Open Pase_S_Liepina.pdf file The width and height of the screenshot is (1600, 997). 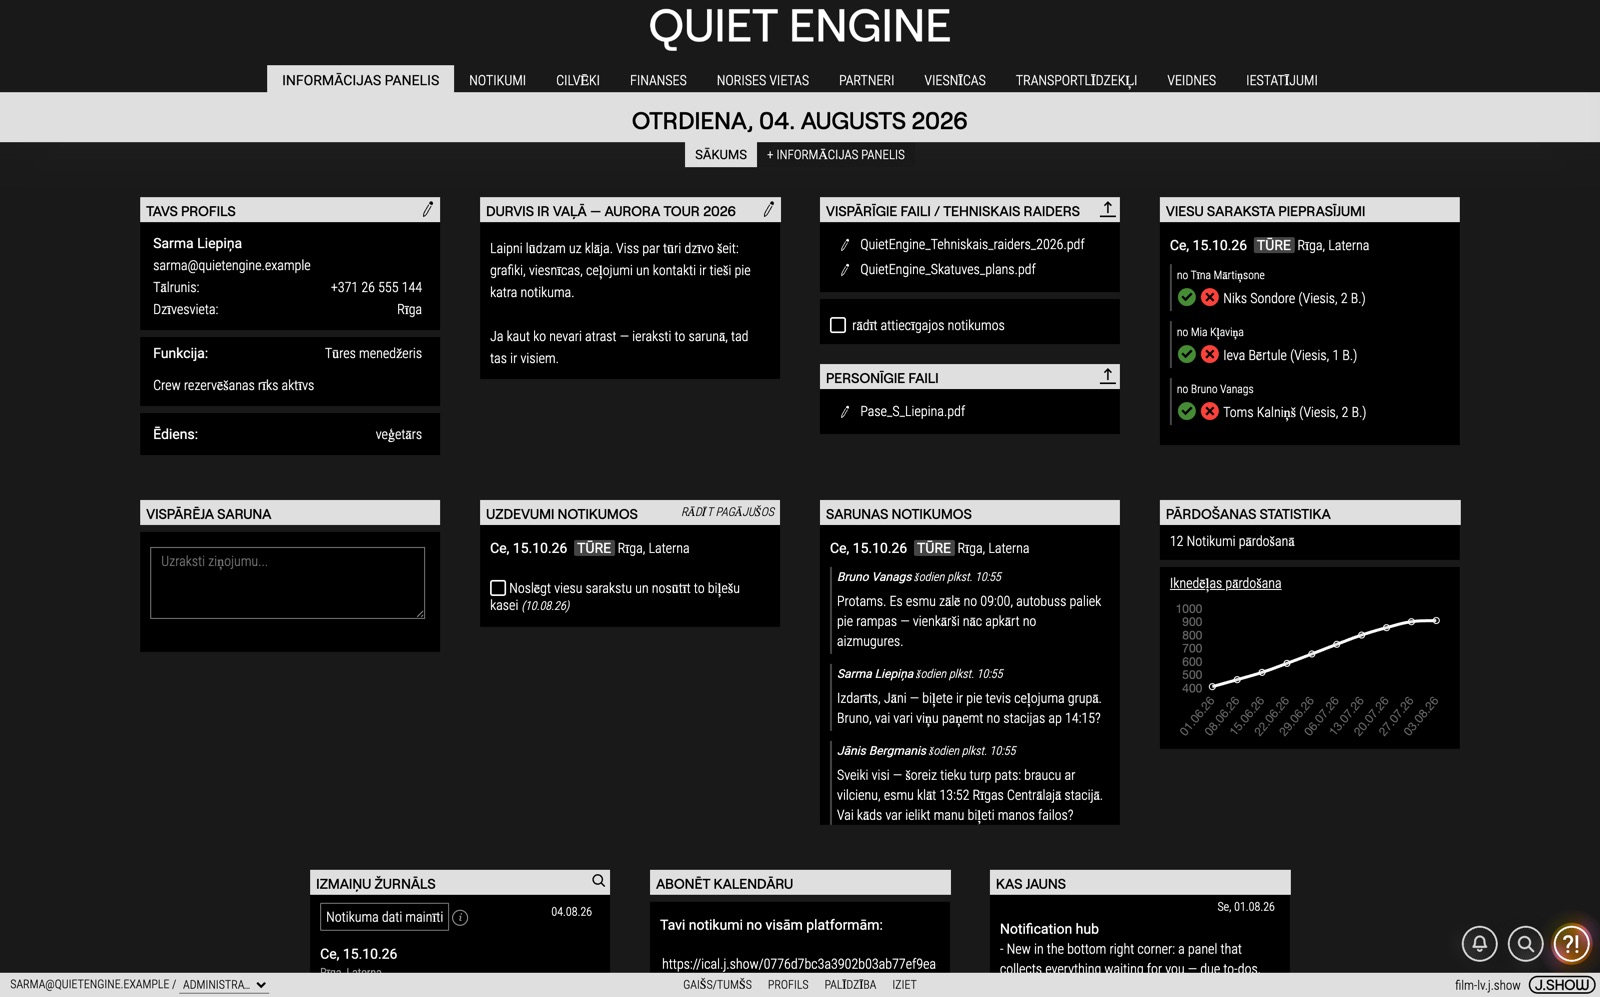(912, 411)
